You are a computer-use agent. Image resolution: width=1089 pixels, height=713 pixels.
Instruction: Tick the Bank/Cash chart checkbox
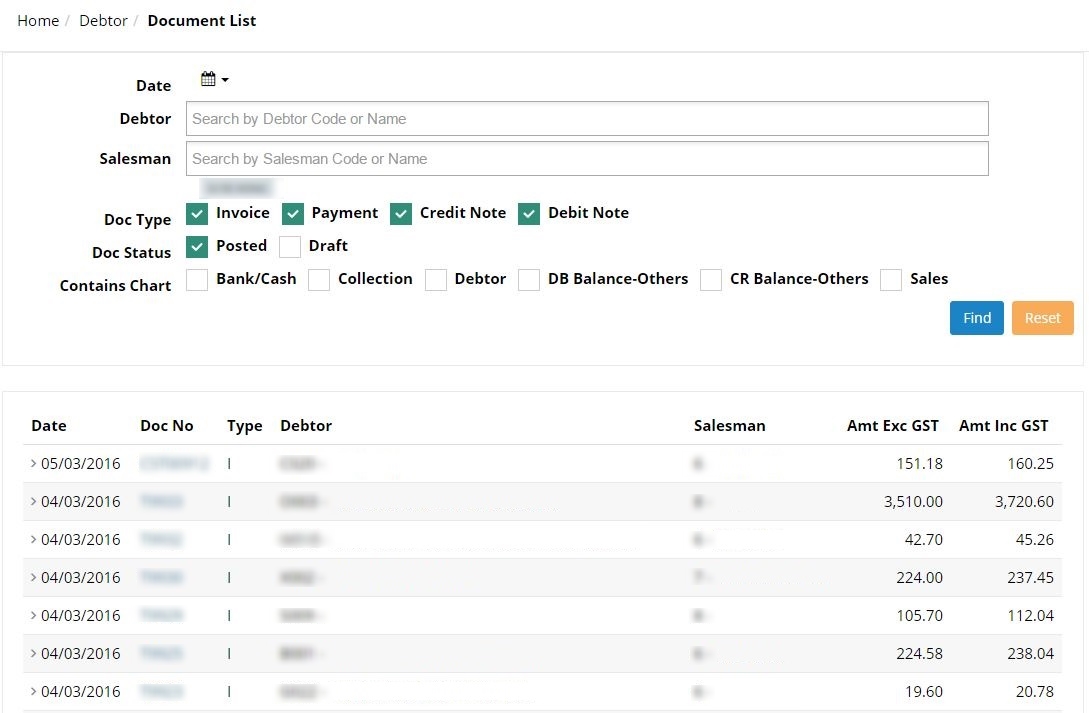point(197,280)
